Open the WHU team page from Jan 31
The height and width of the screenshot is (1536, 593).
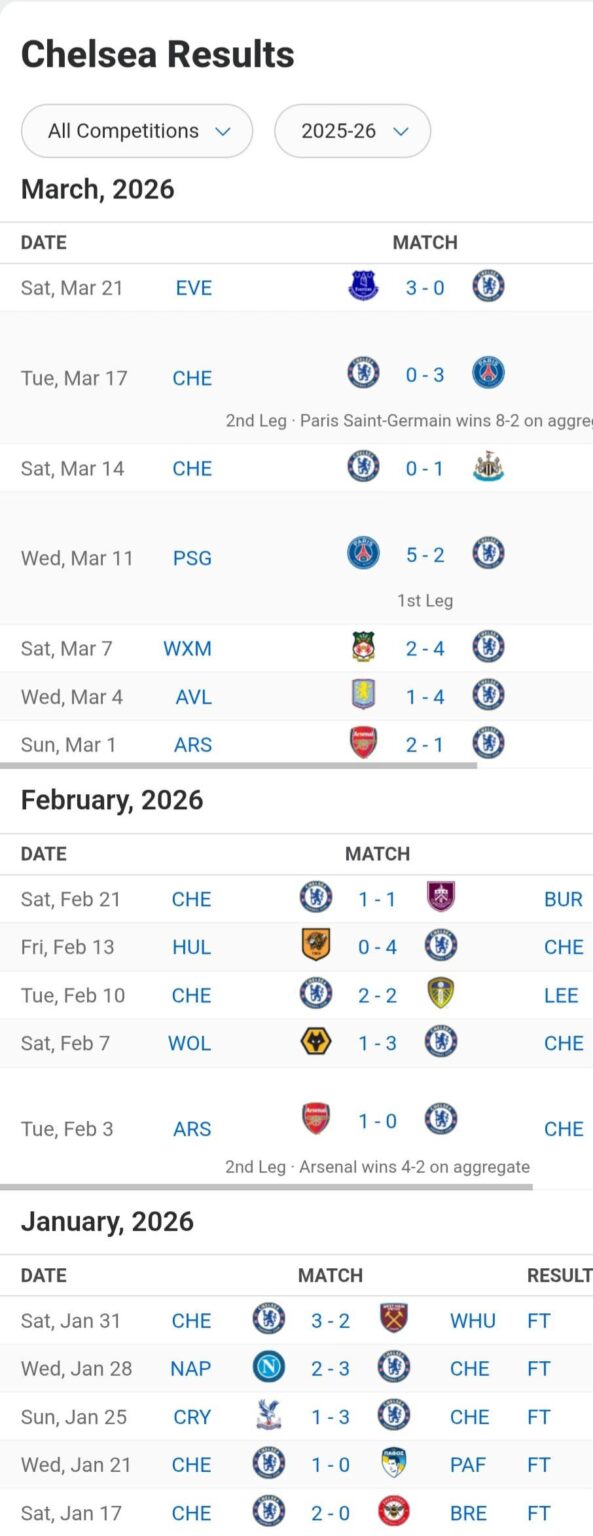coord(472,1320)
